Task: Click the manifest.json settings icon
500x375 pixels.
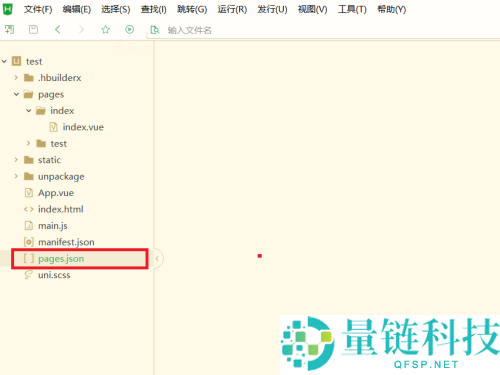Action: (x=29, y=242)
